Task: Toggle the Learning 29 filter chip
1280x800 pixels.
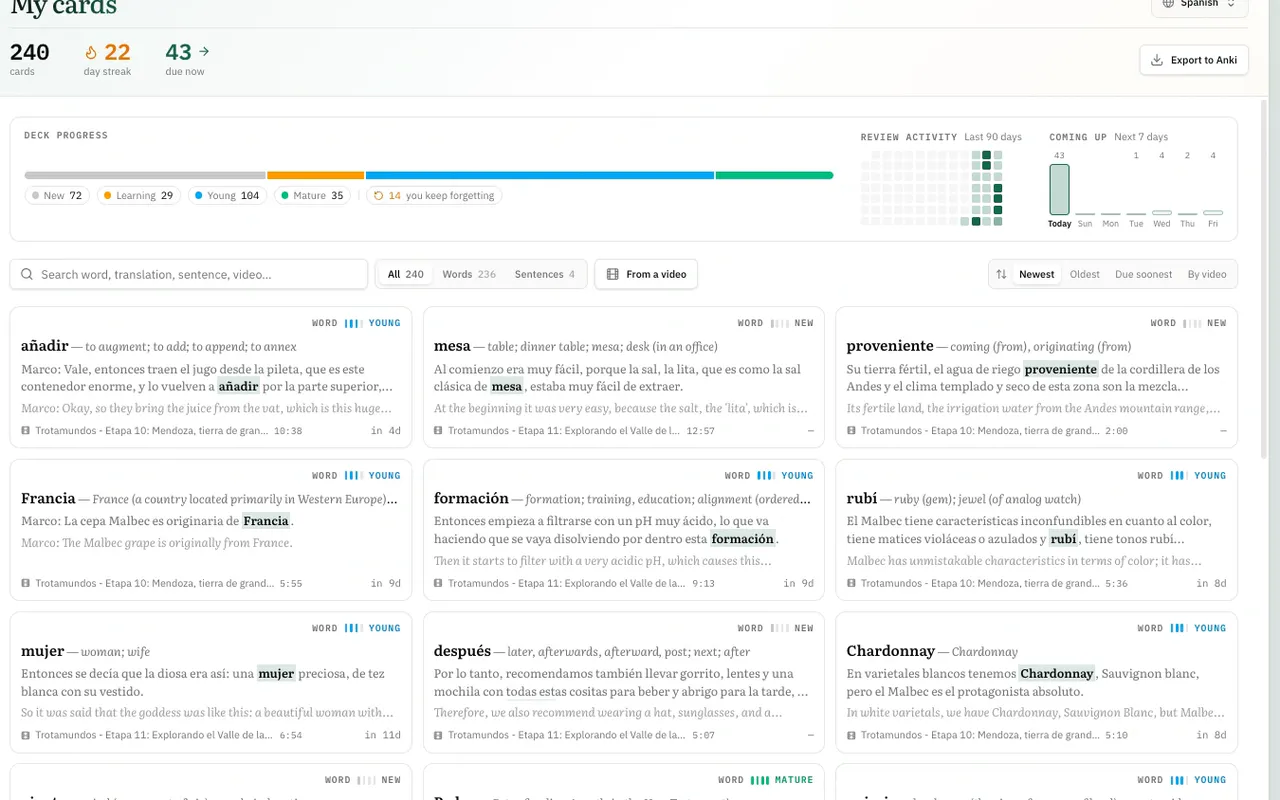Action: click(x=139, y=196)
